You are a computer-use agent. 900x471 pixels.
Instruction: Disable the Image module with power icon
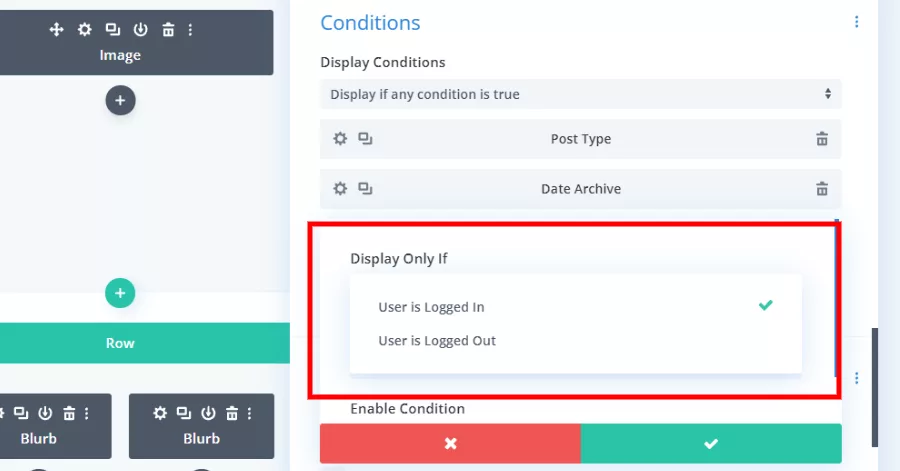click(x=141, y=29)
